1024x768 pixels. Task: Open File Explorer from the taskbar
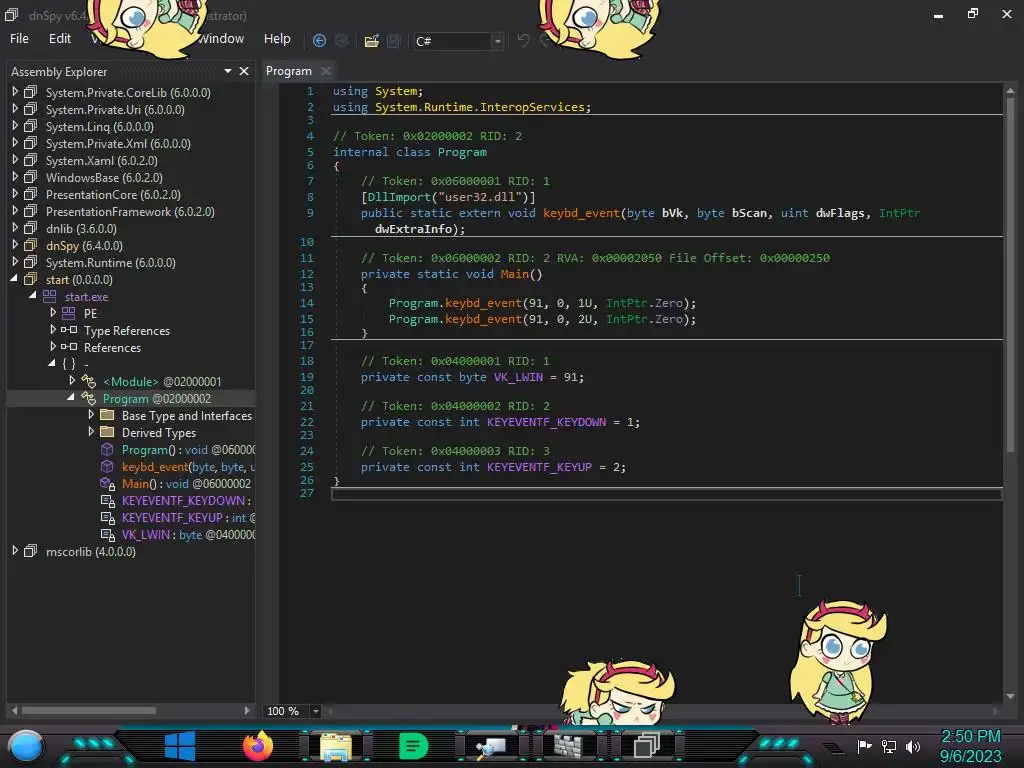coord(336,746)
